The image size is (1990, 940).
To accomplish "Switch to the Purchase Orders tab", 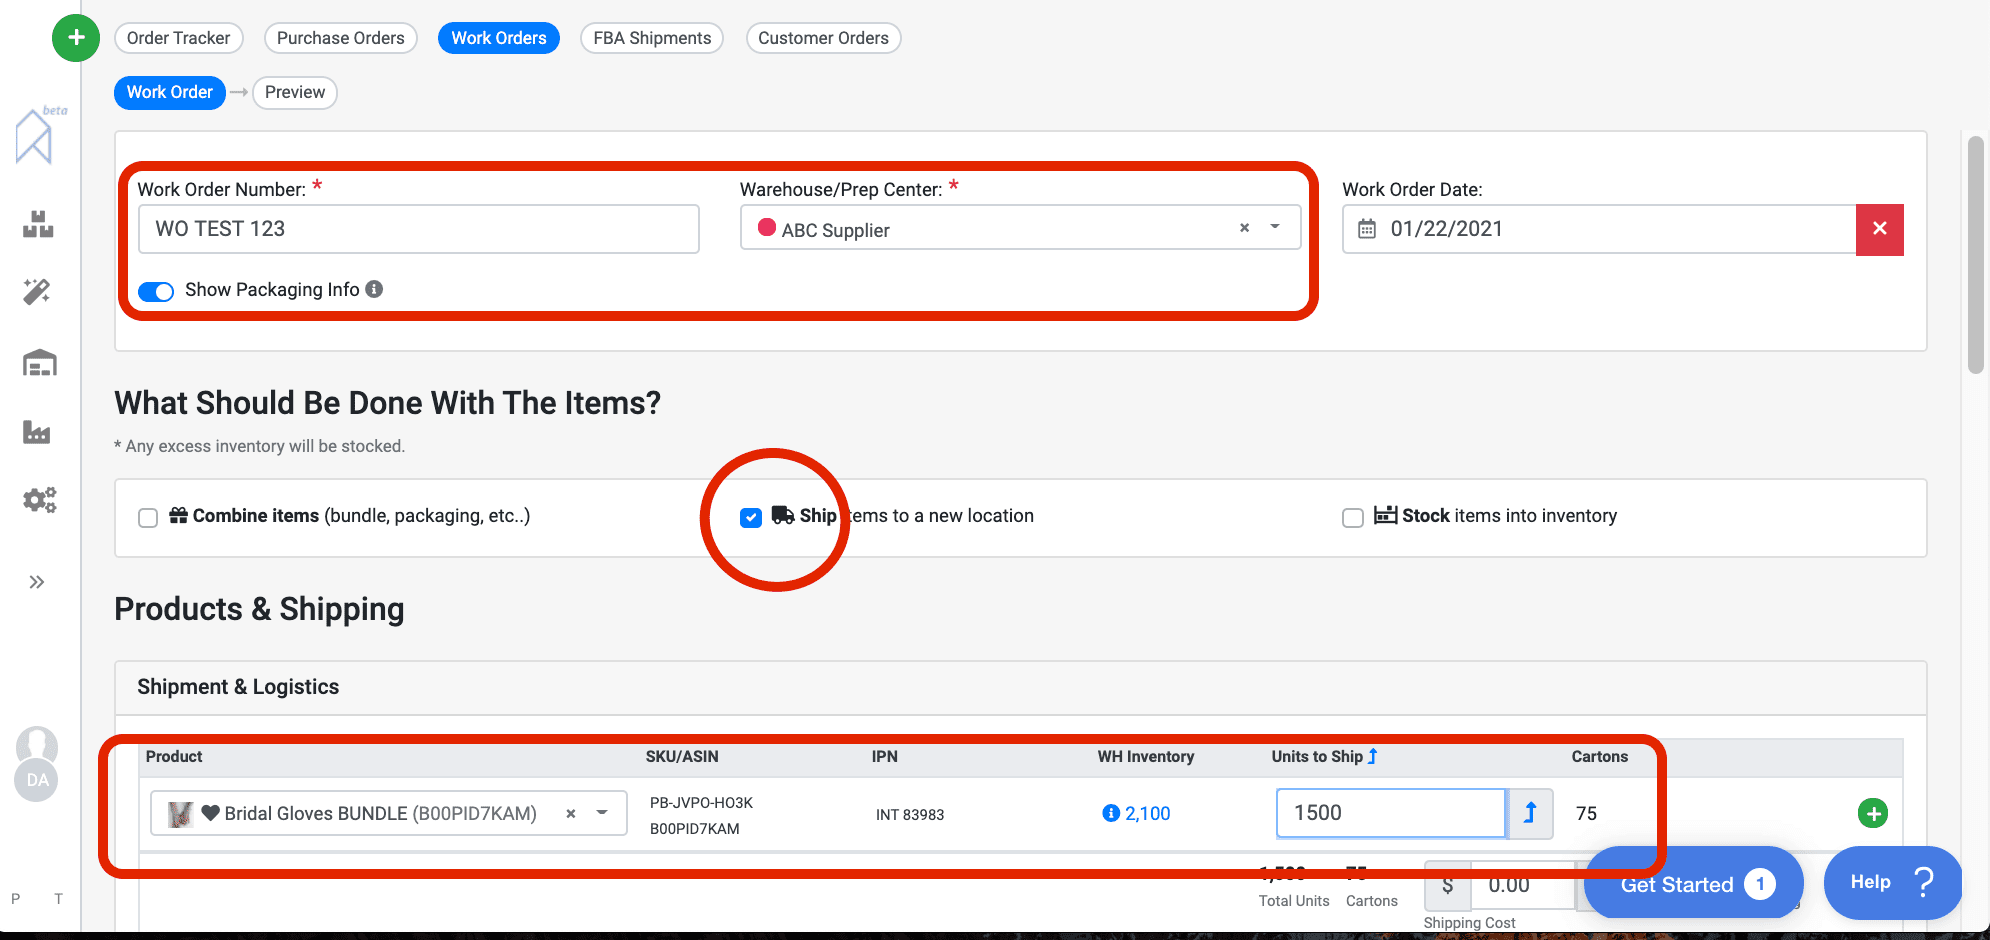I will pos(340,38).
